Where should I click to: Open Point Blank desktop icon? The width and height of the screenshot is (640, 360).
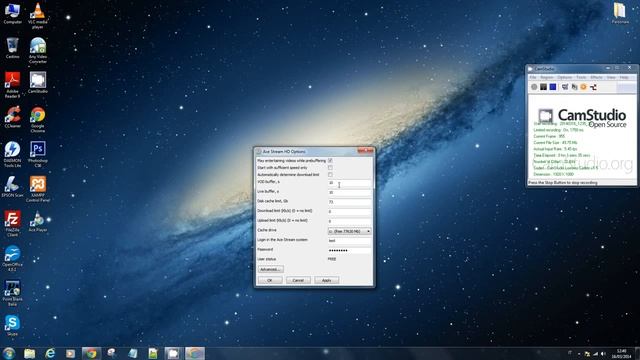click(x=12, y=293)
